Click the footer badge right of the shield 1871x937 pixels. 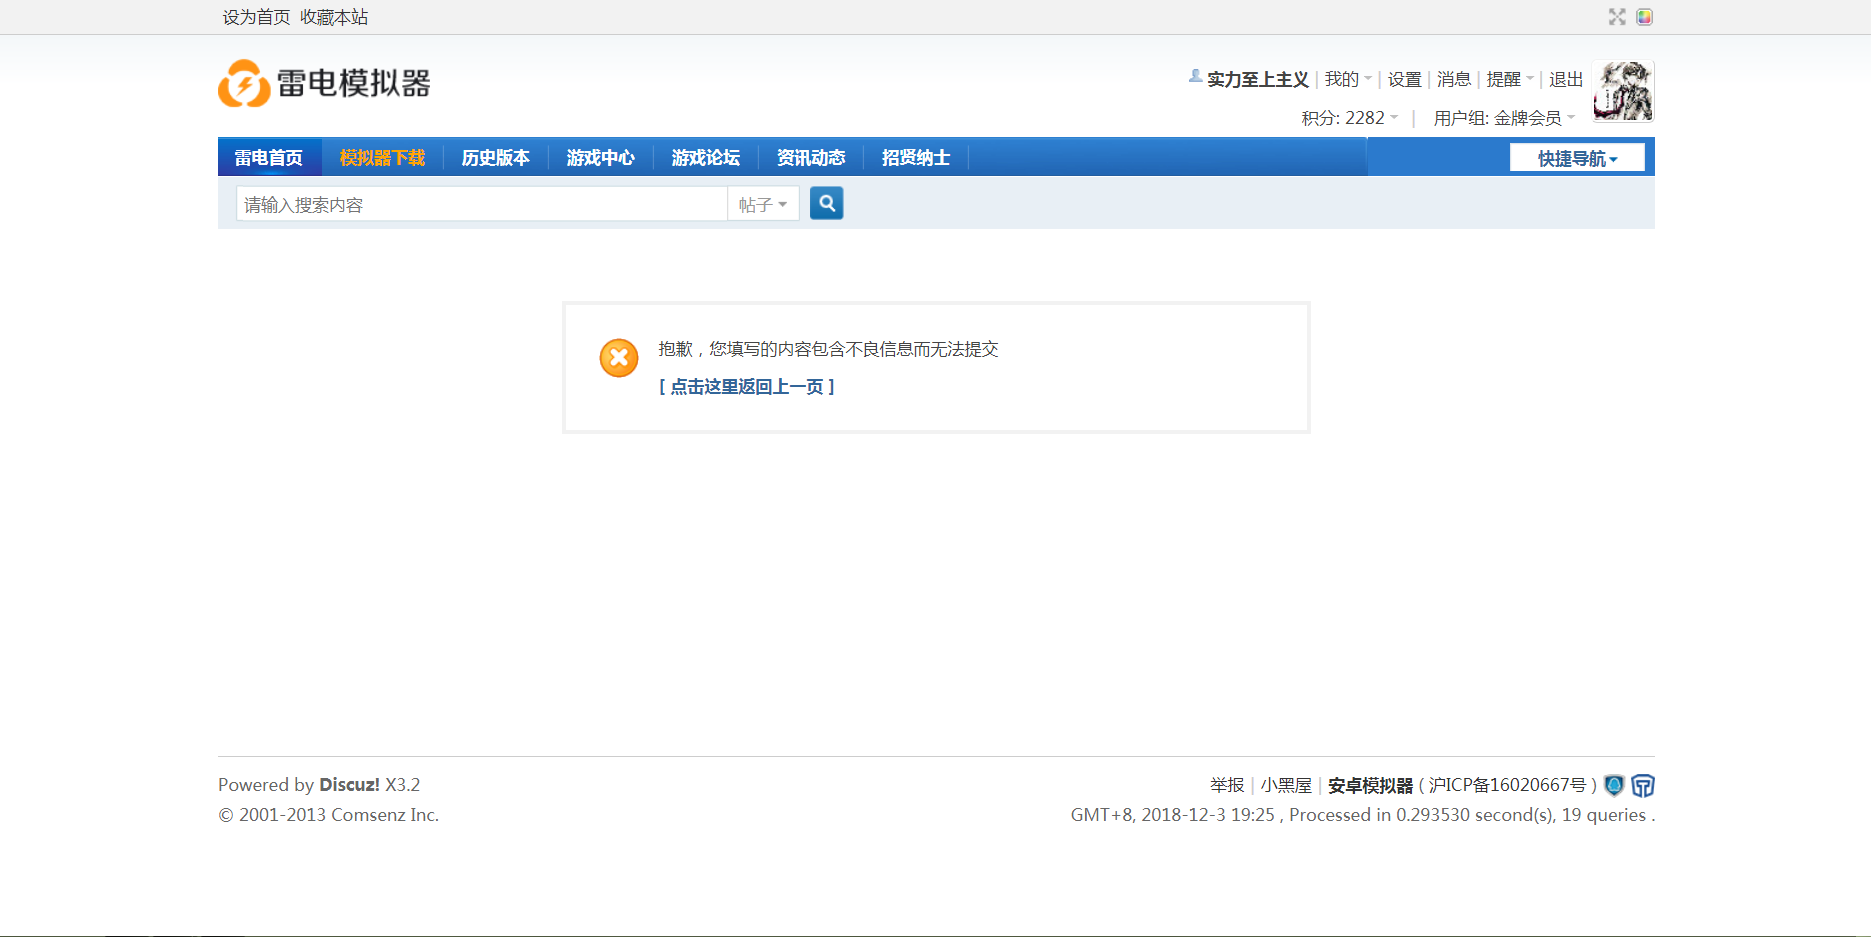coord(1643,785)
